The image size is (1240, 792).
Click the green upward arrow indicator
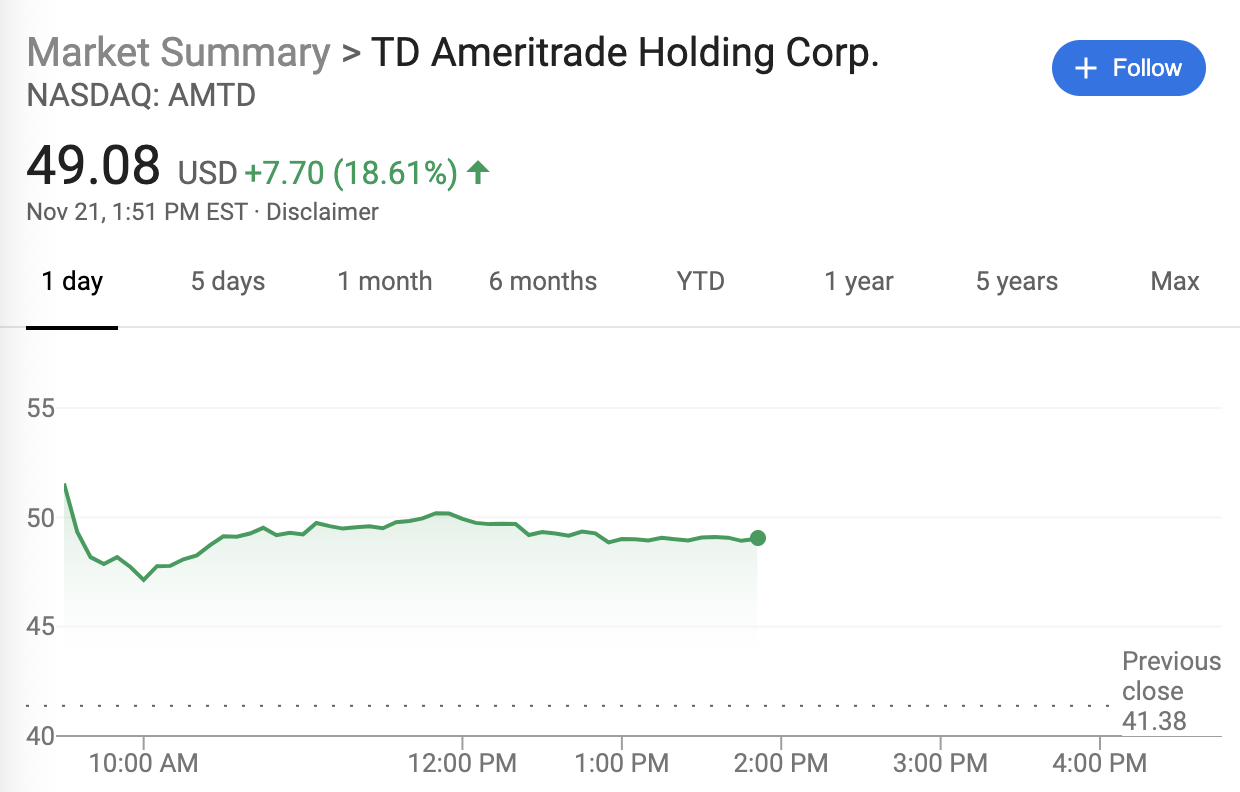pyautogui.click(x=480, y=172)
